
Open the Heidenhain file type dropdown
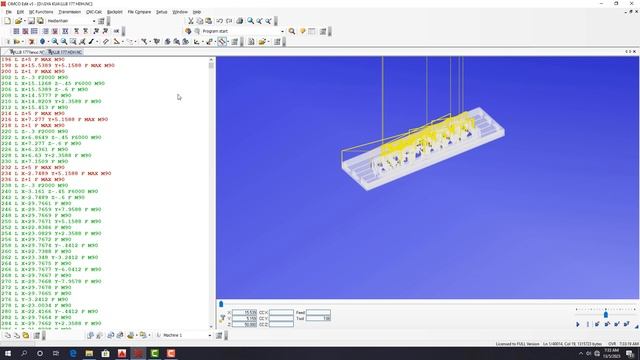[94, 21]
